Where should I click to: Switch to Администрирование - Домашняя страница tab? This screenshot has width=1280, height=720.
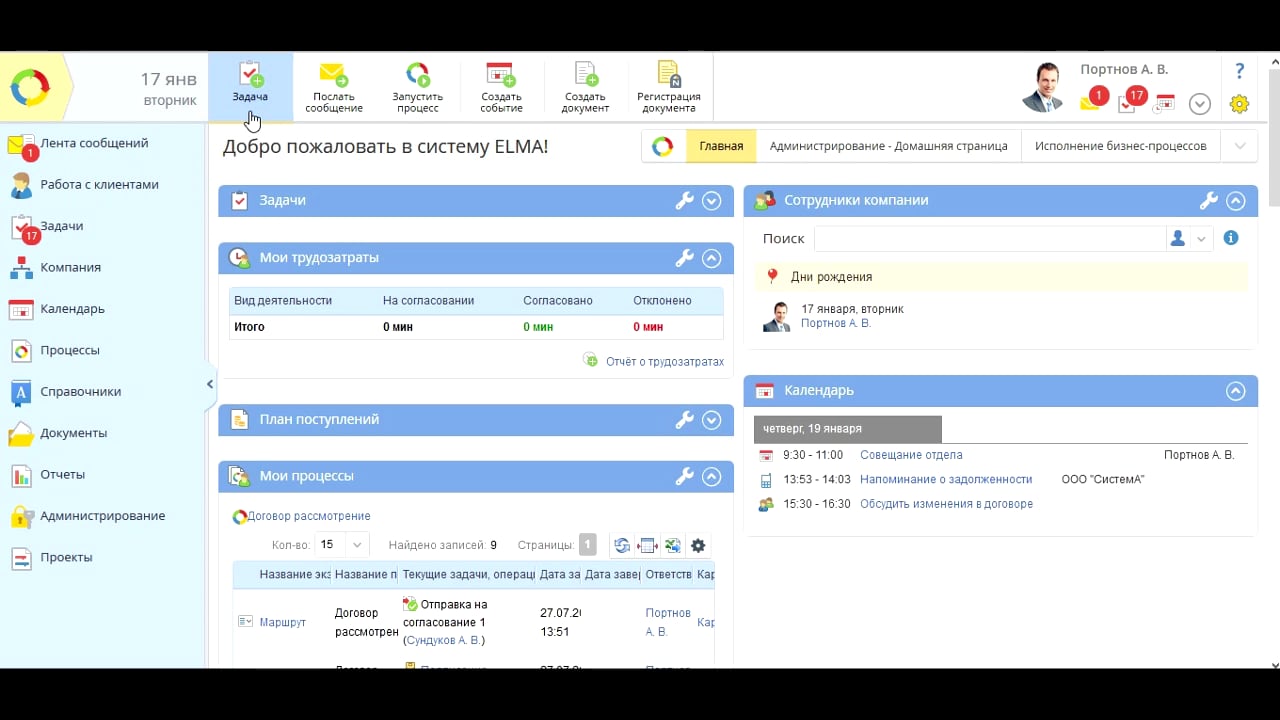pyautogui.click(x=889, y=146)
